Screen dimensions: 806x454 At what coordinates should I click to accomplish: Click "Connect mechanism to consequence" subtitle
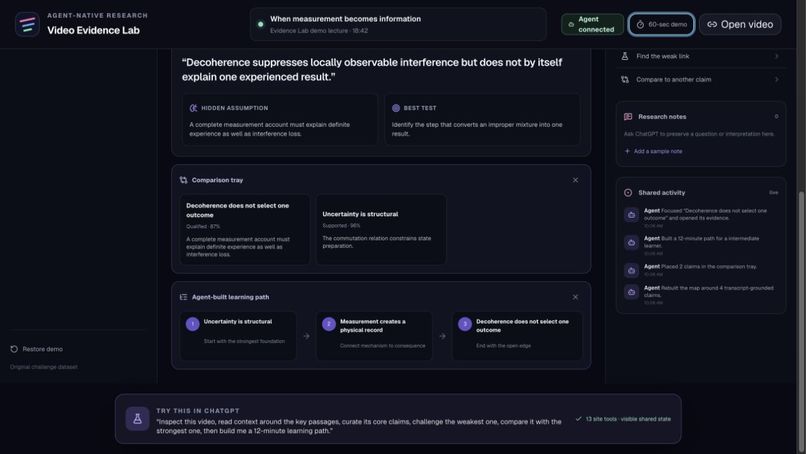pyautogui.click(x=382, y=346)
